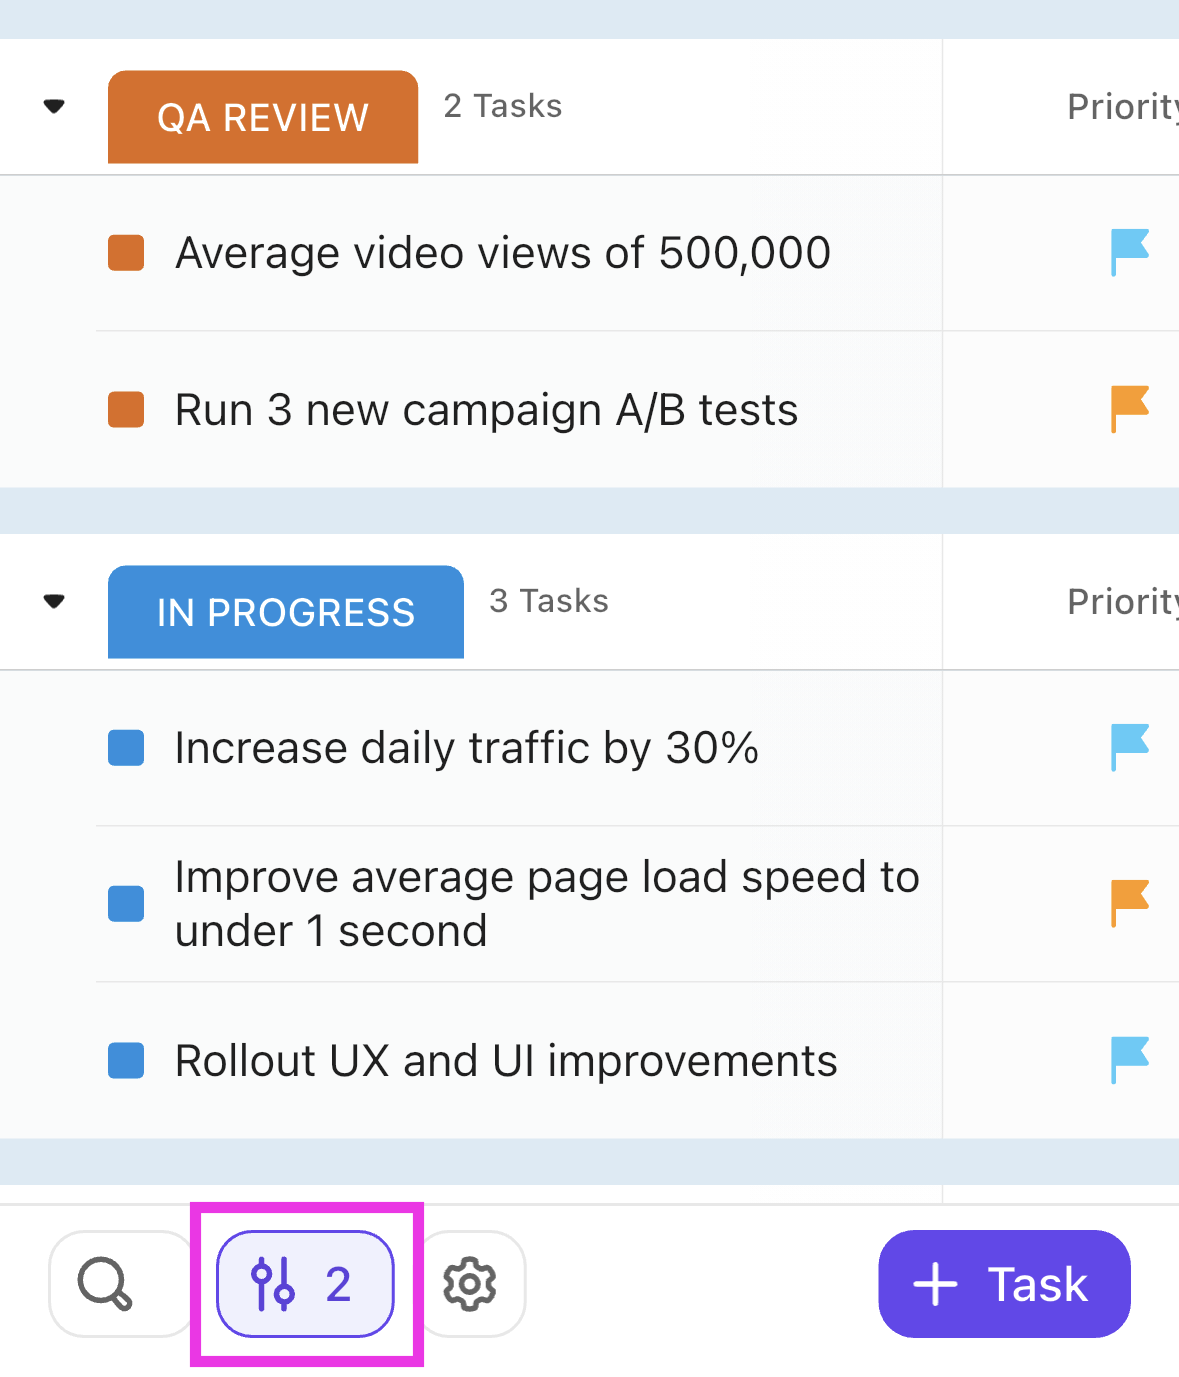Open task Rollout UX and UI improvements

click(x=506, y=1061)
